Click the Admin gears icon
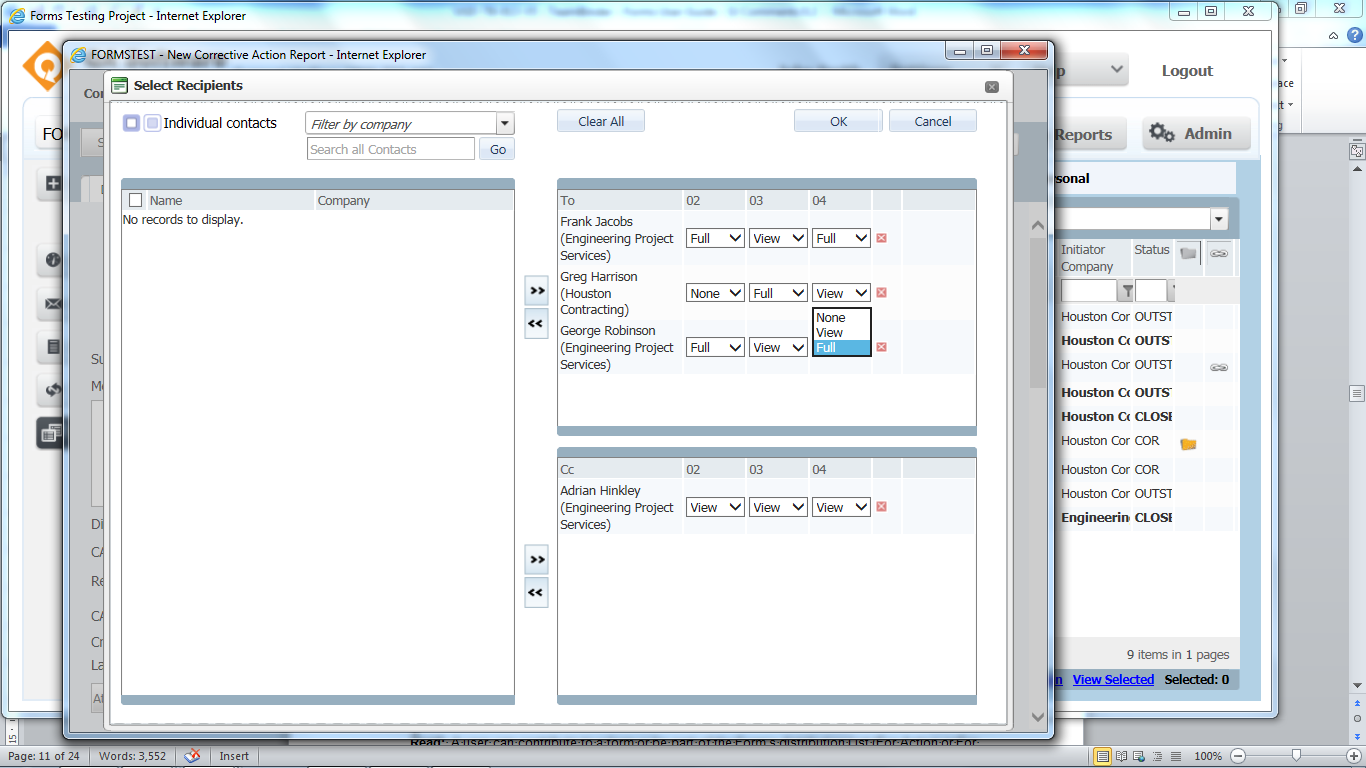 click(x=1161, y=133)
